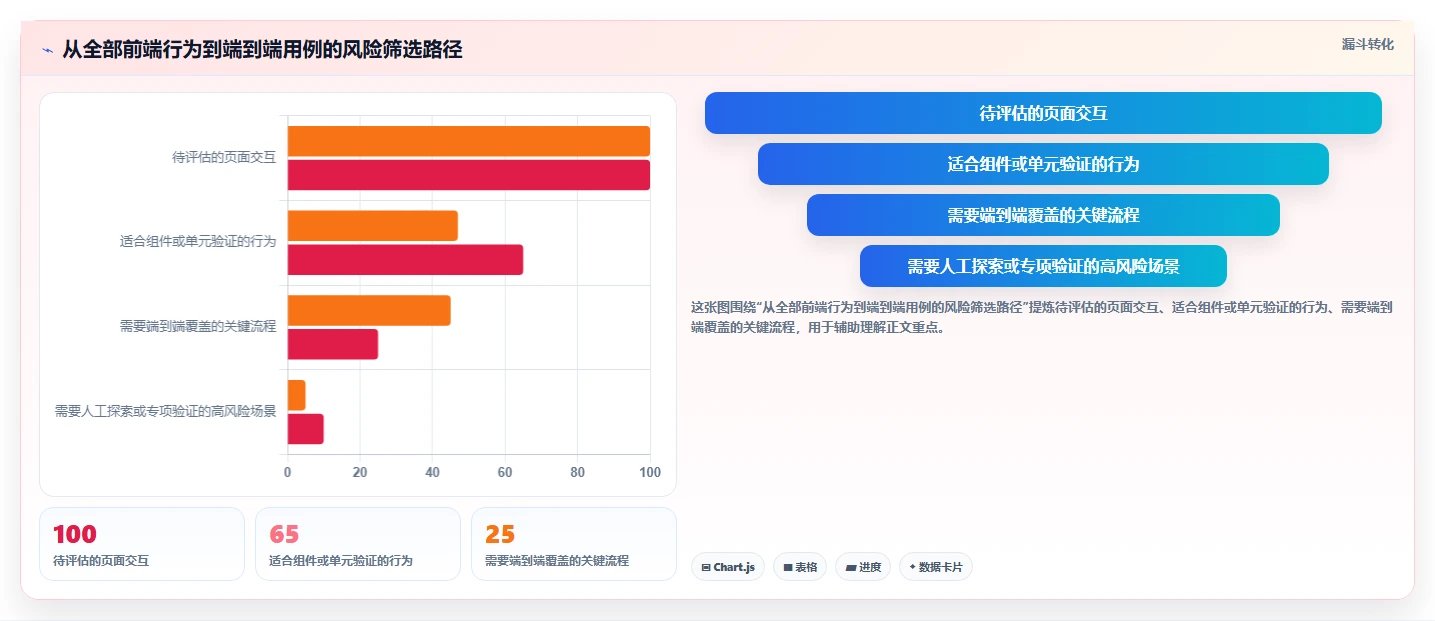
Task: Select the 待评估的页面交互 funnel stage
Action: pyautogui.click(x=1043, y=113)
